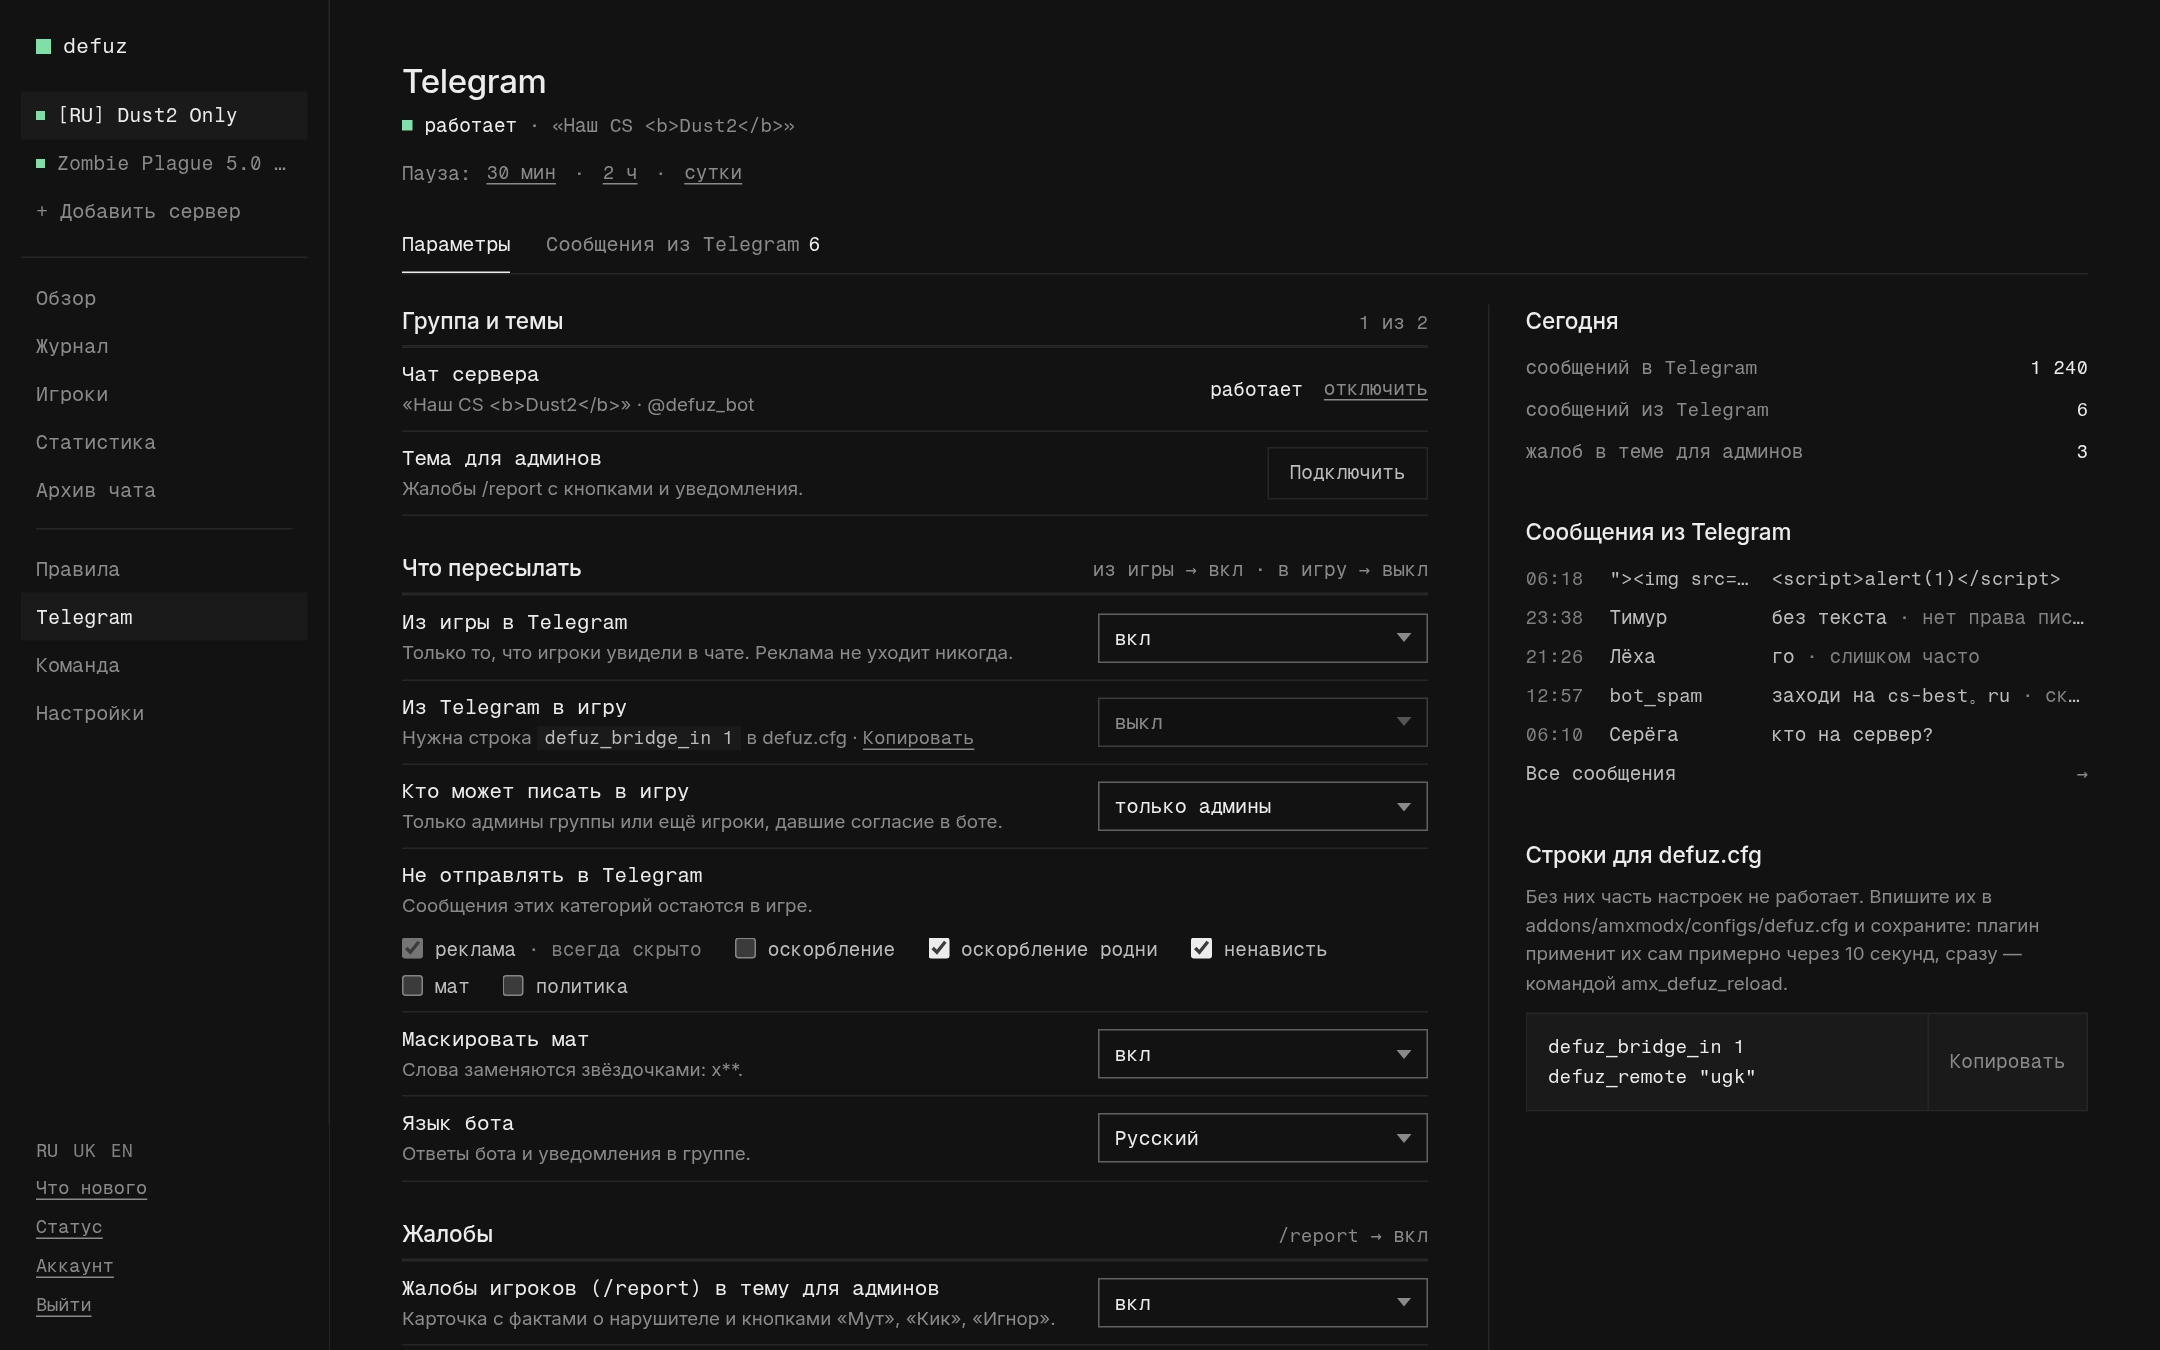
Task: Follow the arrow next to Все сообщения
Action: (x=2081, y=774)
